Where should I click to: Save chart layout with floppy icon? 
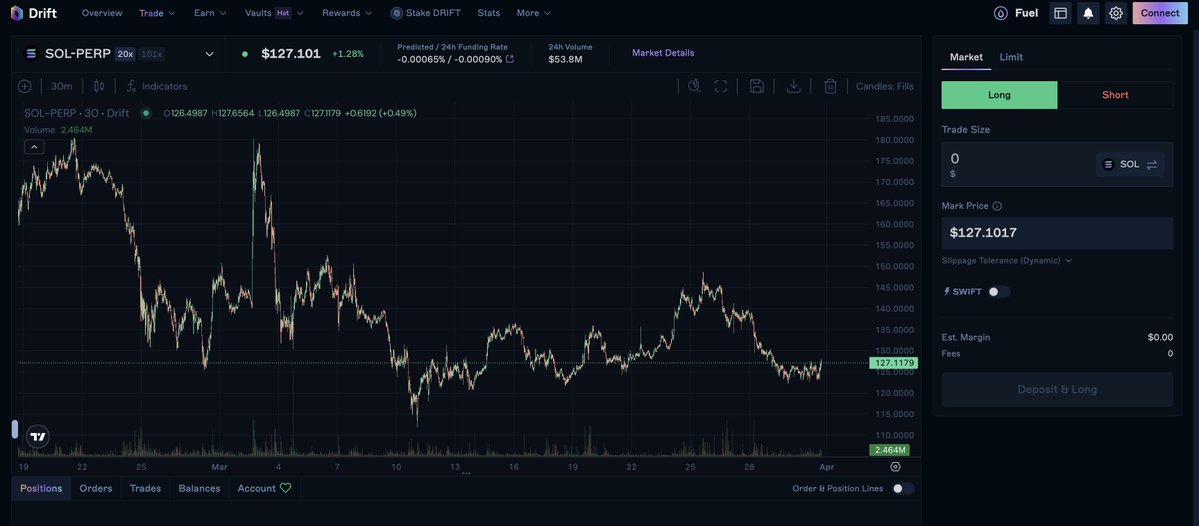point(757,86)
